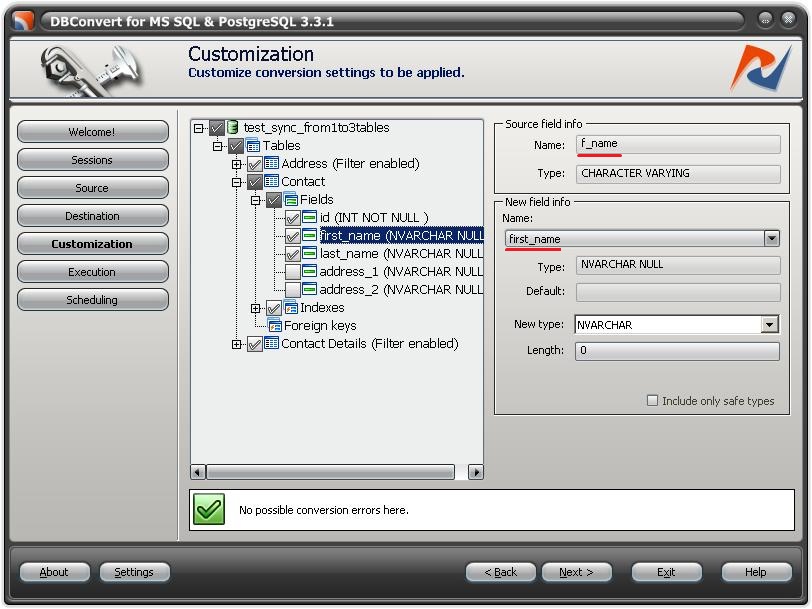The width and height of the screenshot is (812, 609).
Task: Click the source Name field f_name
Action: [678, 144]
